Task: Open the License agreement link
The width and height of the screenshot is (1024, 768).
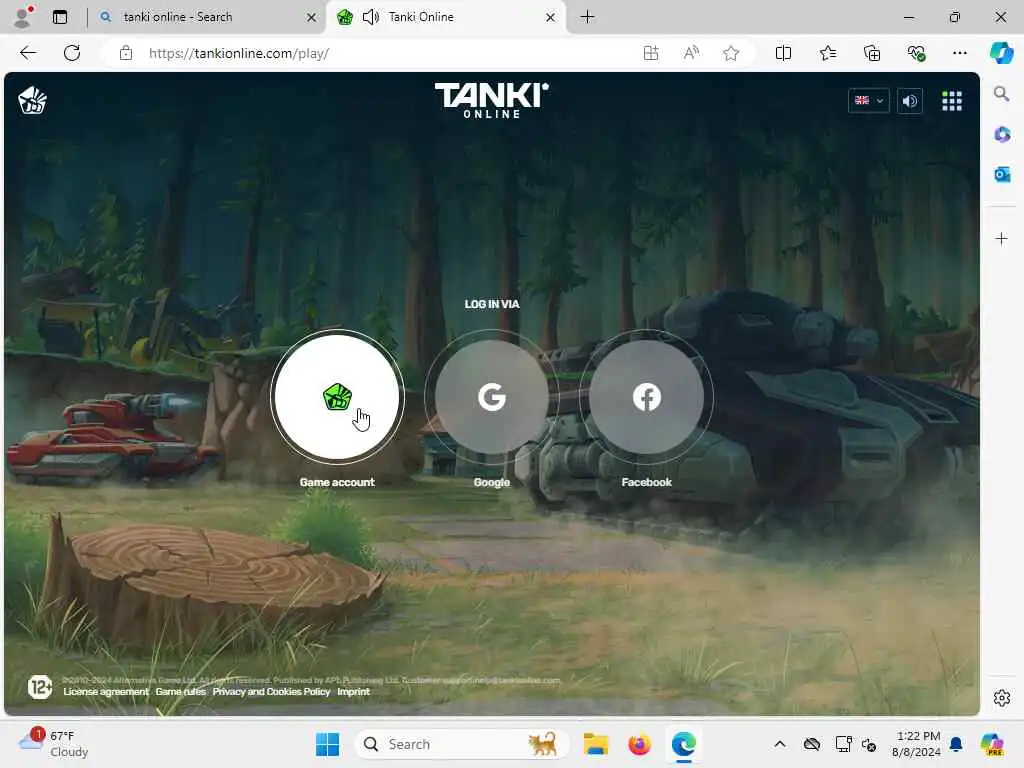Action: (x=106, y=692)
